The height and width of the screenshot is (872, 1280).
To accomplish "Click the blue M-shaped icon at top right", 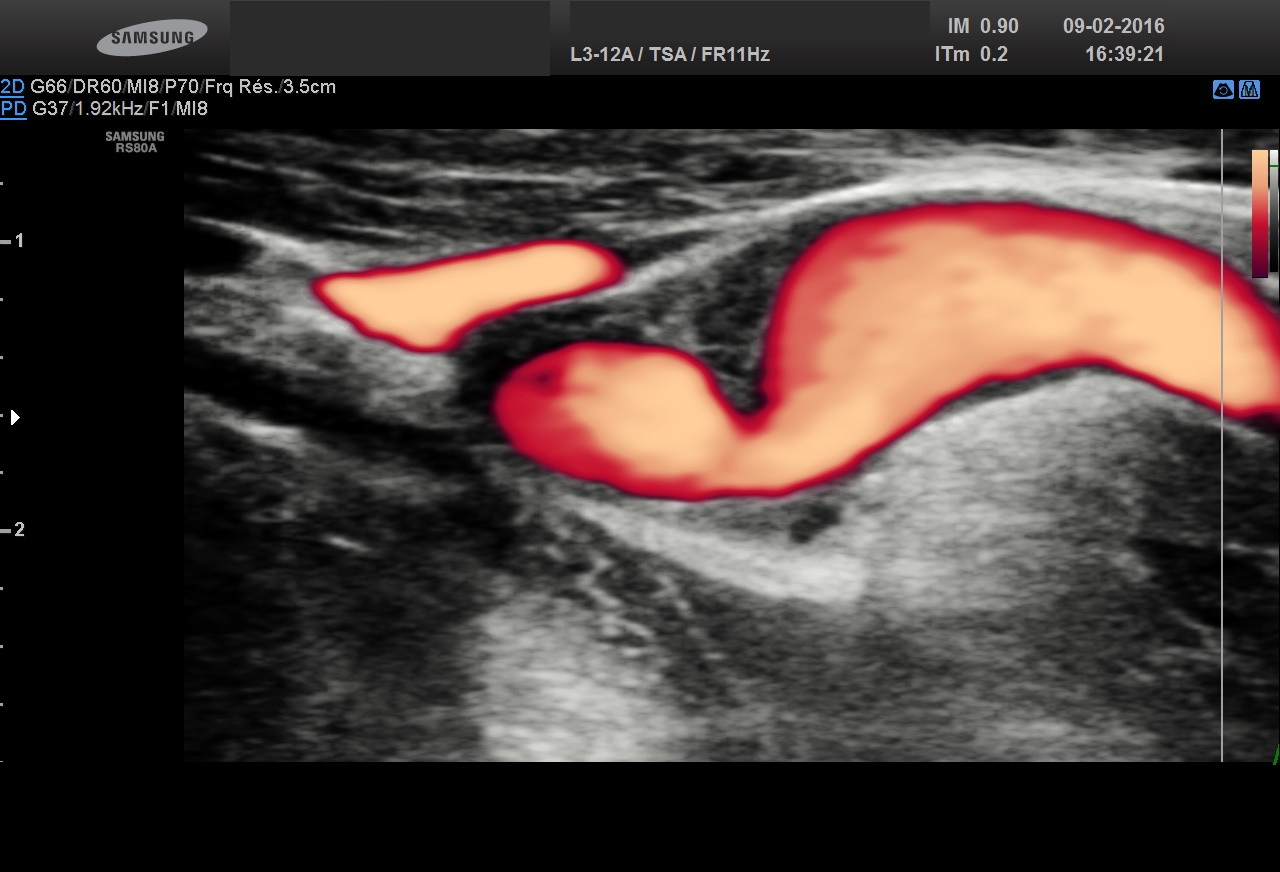I will pyautogui.click(x=1249, y=90).
